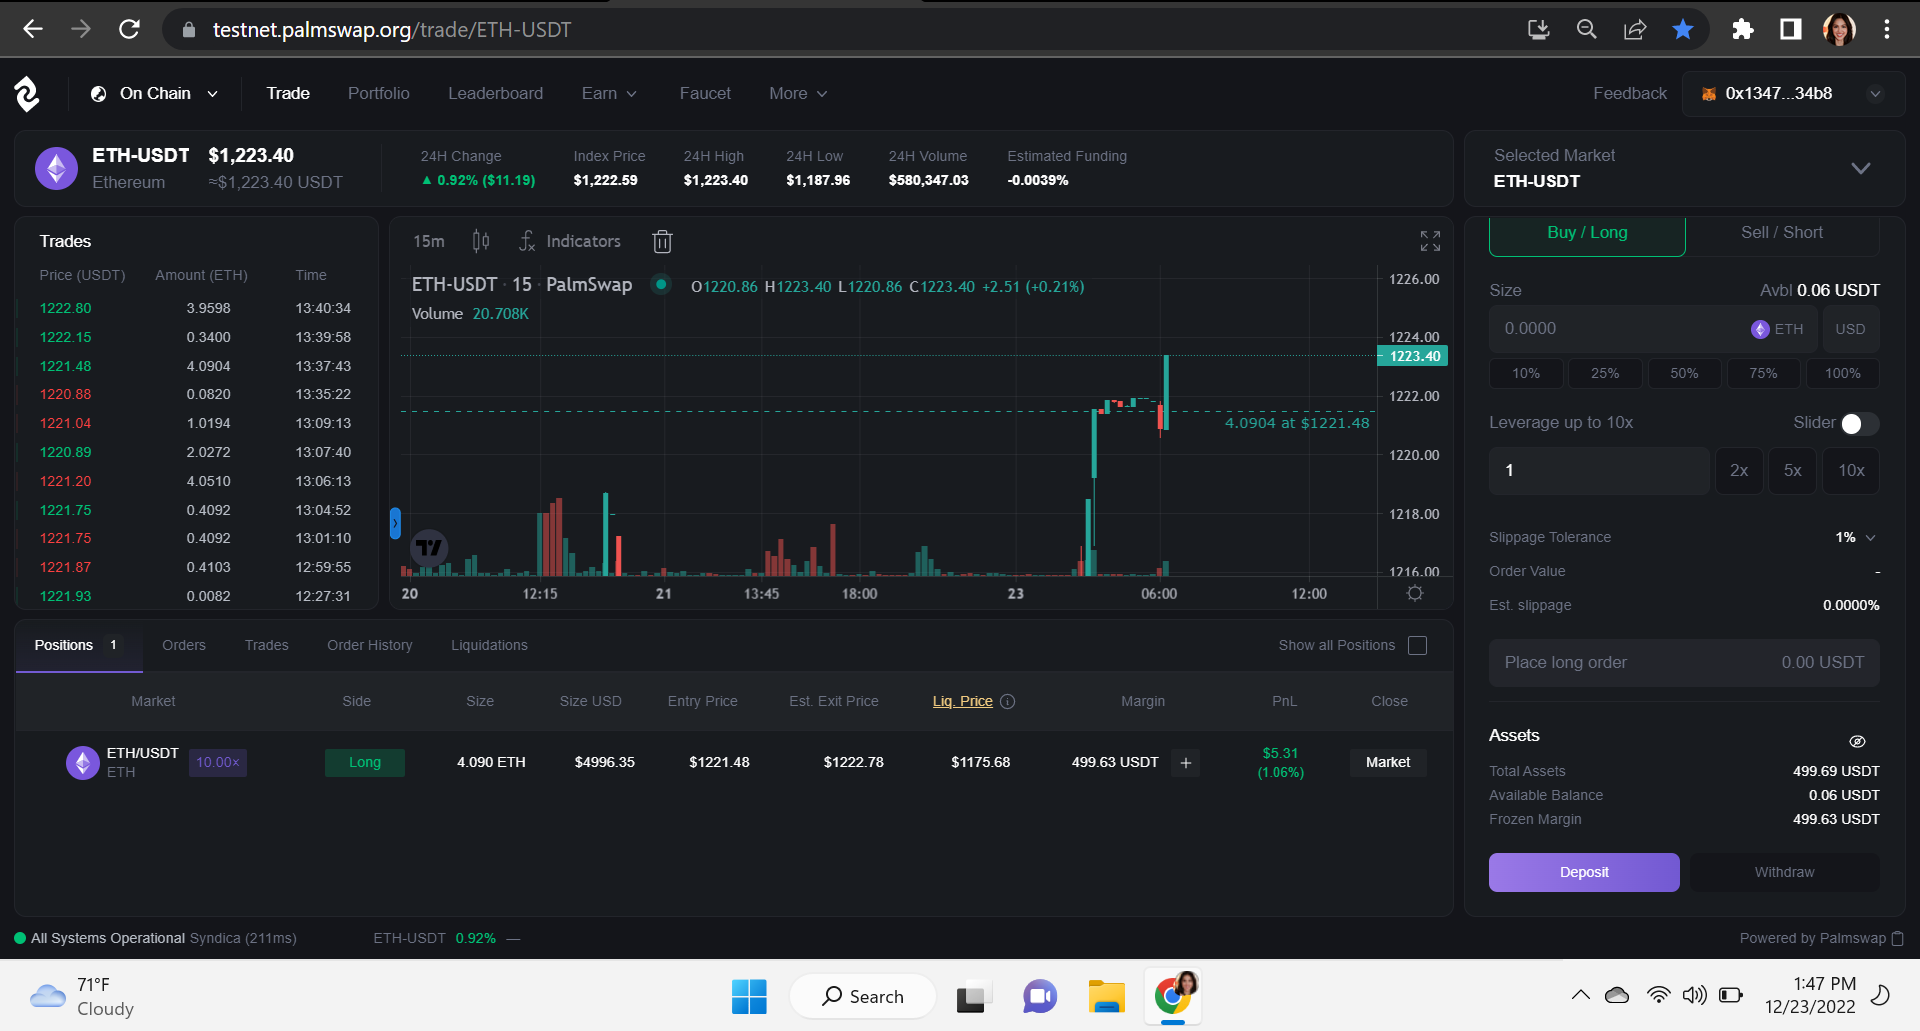Click Powered by Palmswap copy icon
Viewport: 1920px width, 1031px height.
pyautogui.click(x=1898, y=938)
